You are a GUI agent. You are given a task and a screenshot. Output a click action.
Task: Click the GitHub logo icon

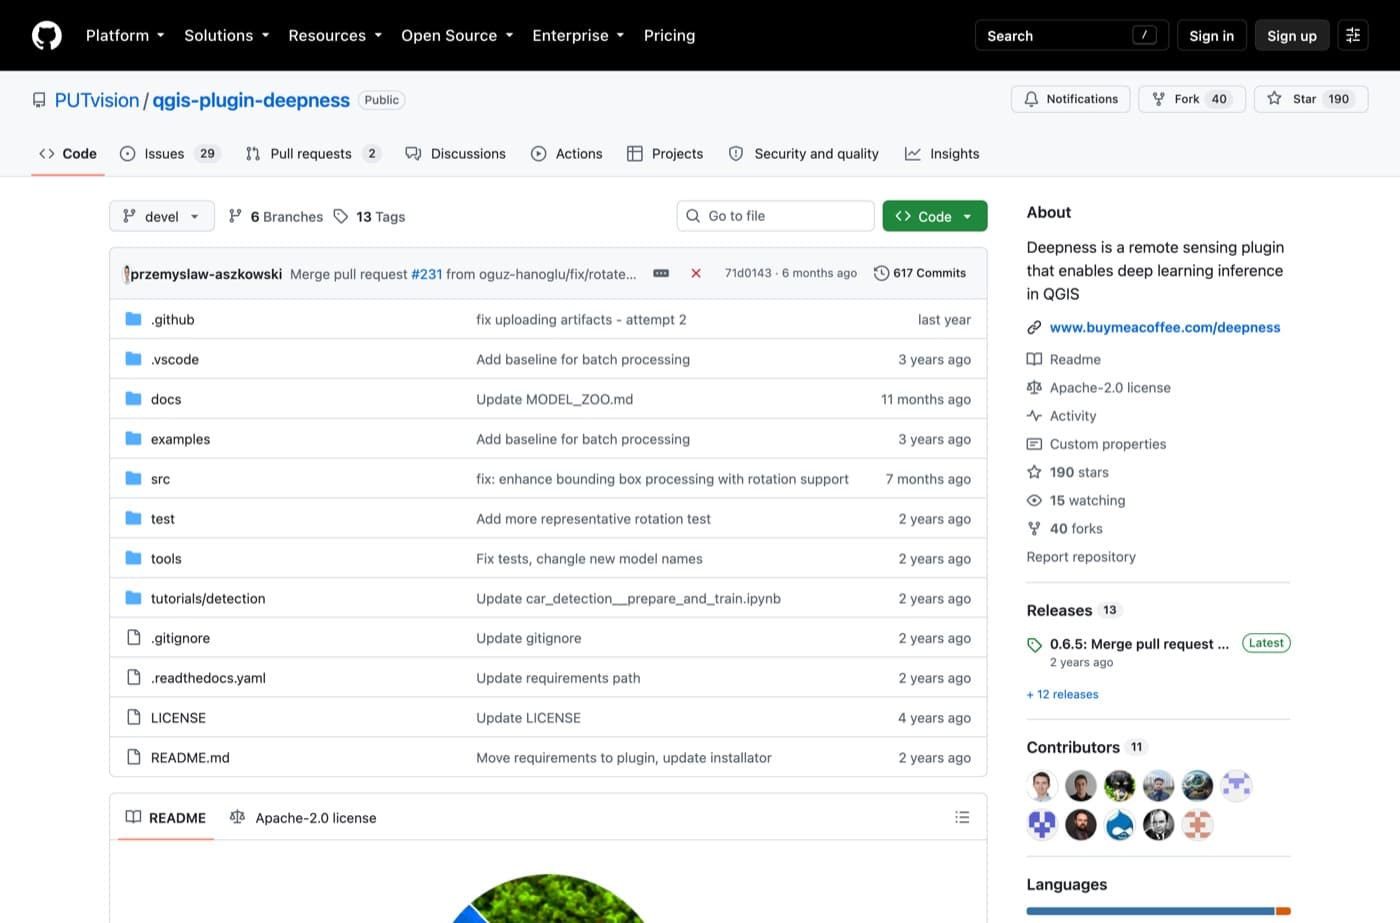[47, 35]
